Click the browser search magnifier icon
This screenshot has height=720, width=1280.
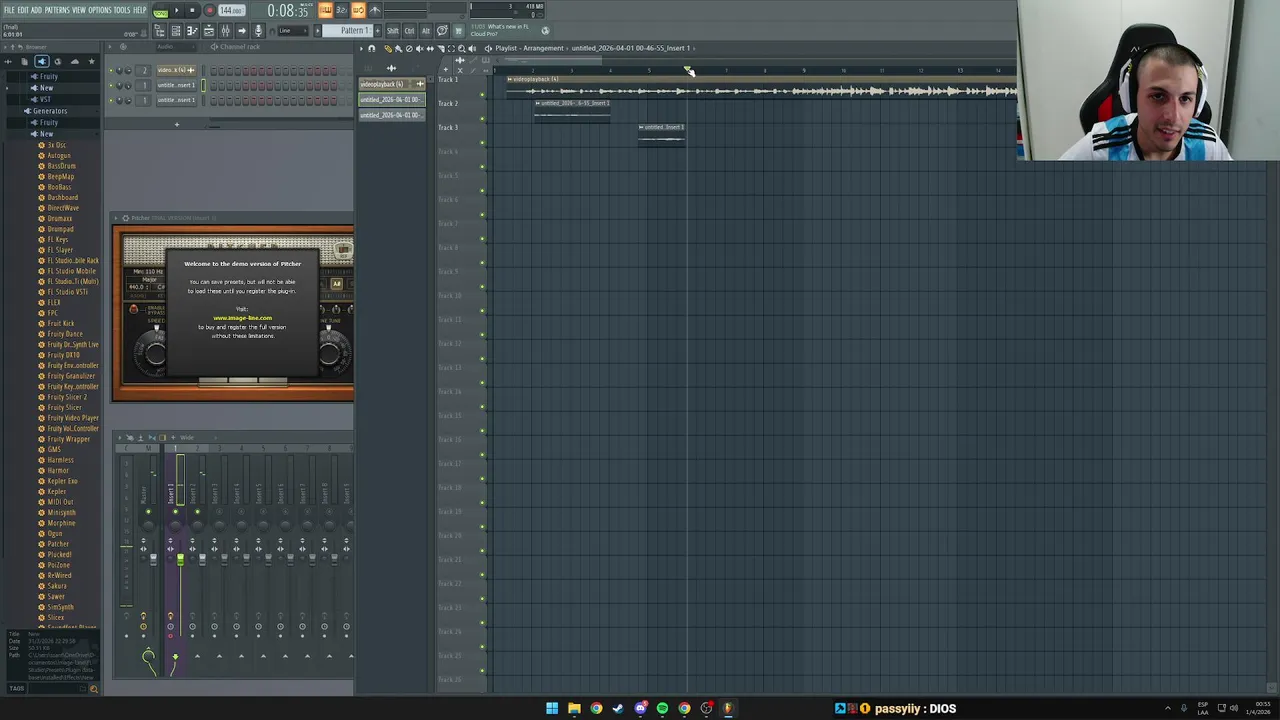[x=94, y=688]
